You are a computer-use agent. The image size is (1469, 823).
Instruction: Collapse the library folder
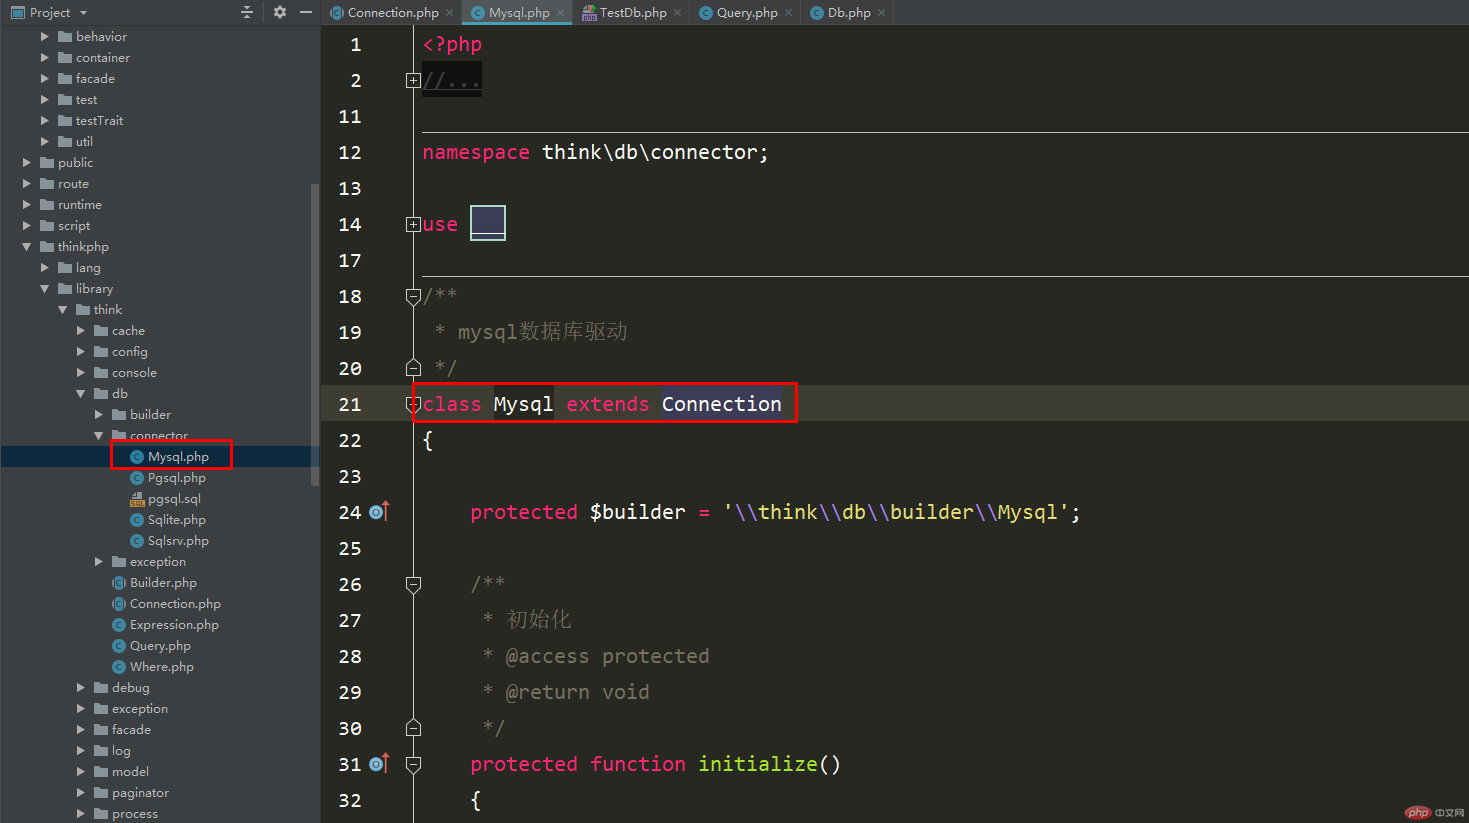pyautogui.click(x=44, y=289)
